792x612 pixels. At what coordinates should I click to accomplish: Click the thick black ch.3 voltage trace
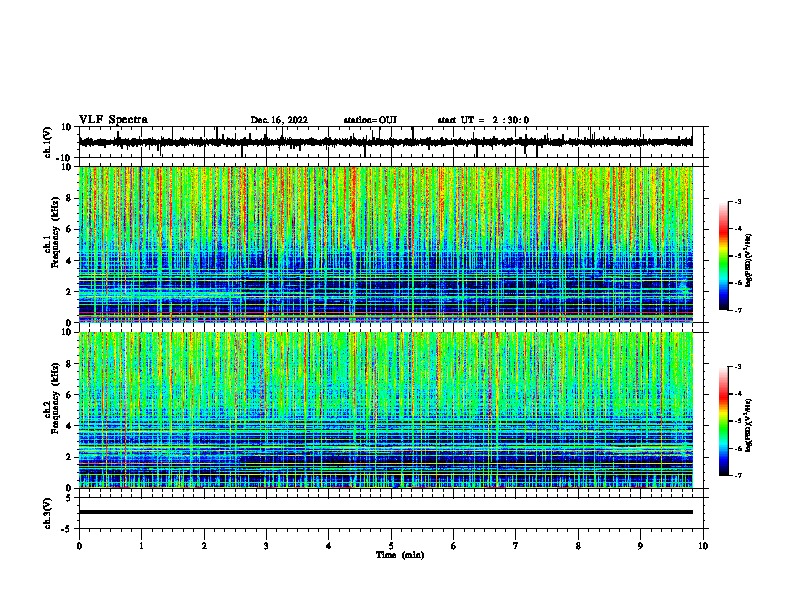click(x=386, y=512)
